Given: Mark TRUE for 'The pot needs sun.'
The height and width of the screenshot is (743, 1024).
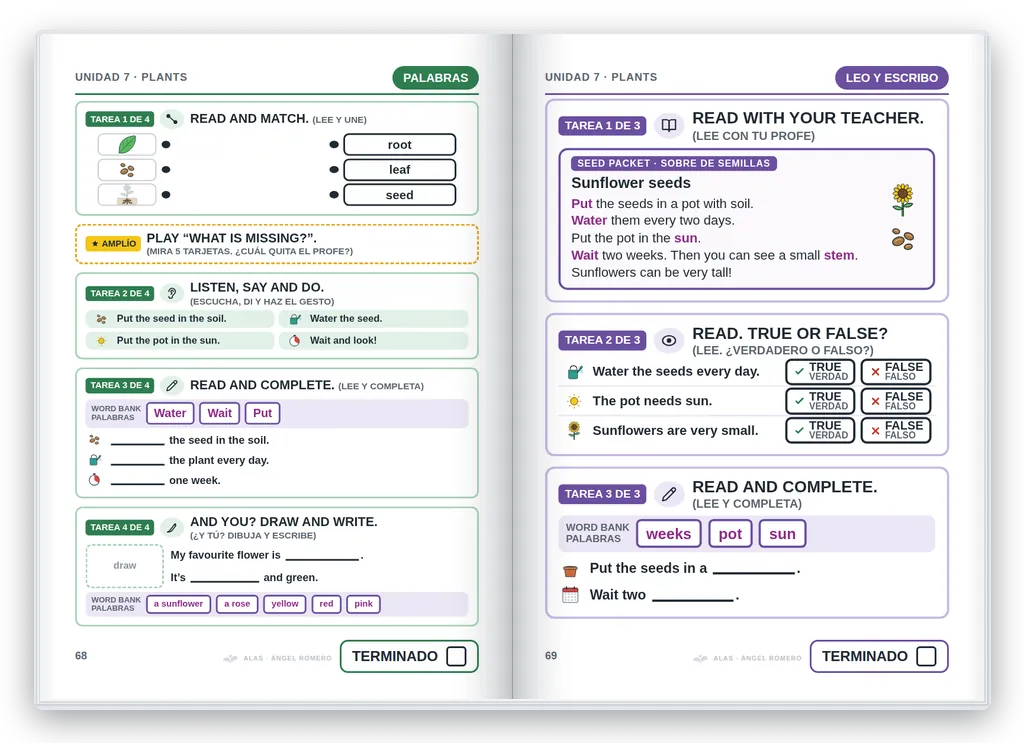Looking at the screenshot, I should [x=820, y=401].
